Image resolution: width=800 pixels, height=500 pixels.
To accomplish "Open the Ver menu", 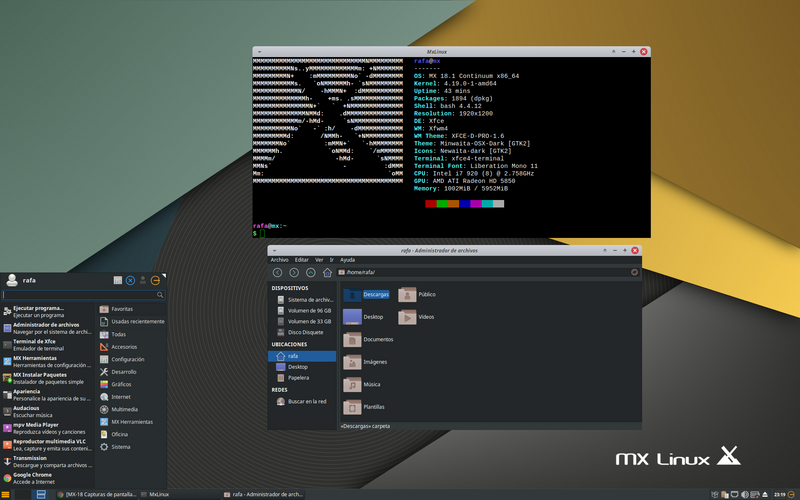I will pyautogui.click(x=319, y=260).
